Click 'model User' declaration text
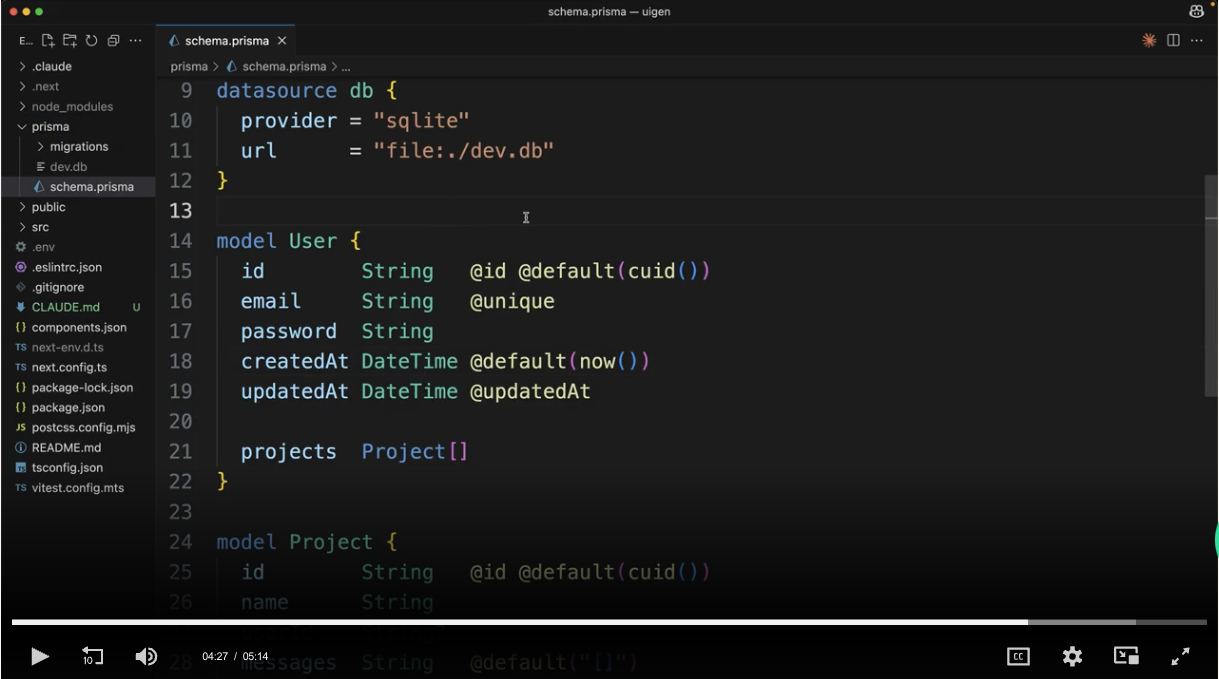 pos(277,240)
